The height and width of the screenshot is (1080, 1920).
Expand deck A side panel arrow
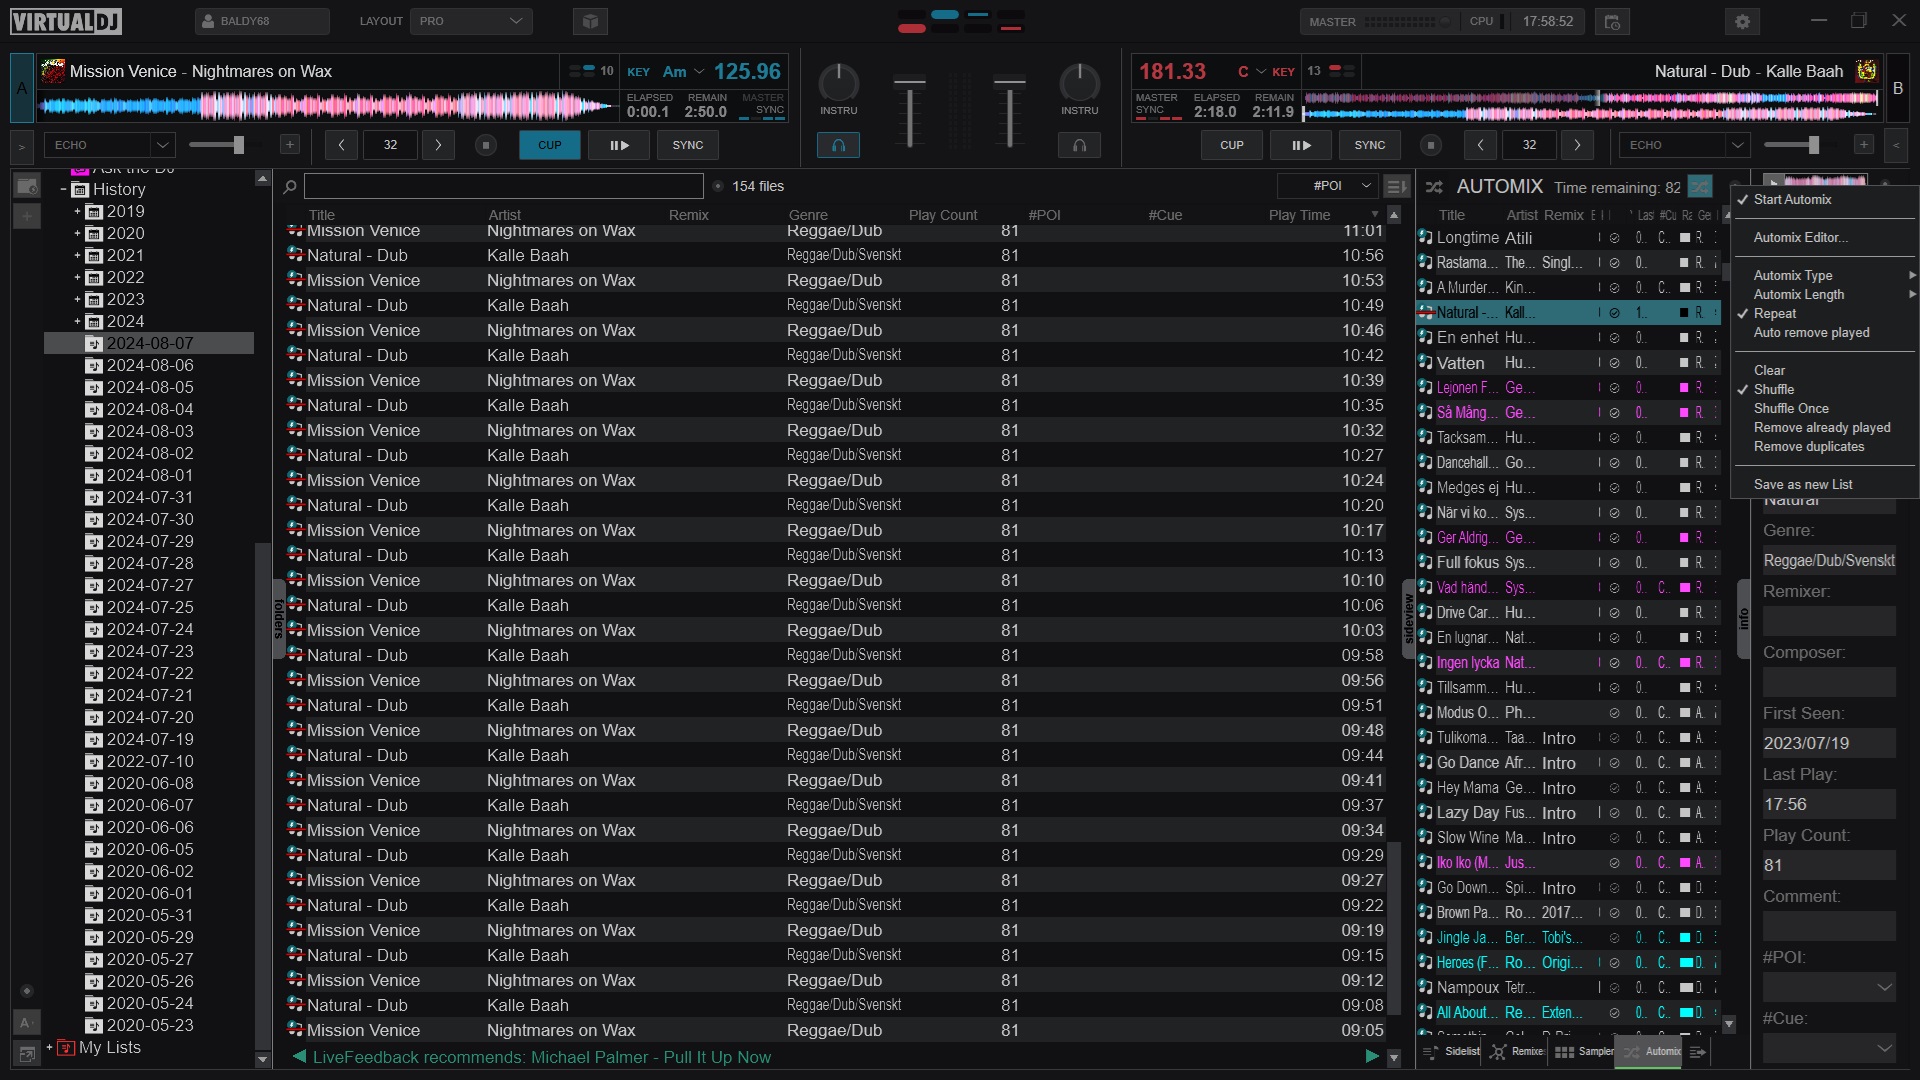tap(21, 146)
